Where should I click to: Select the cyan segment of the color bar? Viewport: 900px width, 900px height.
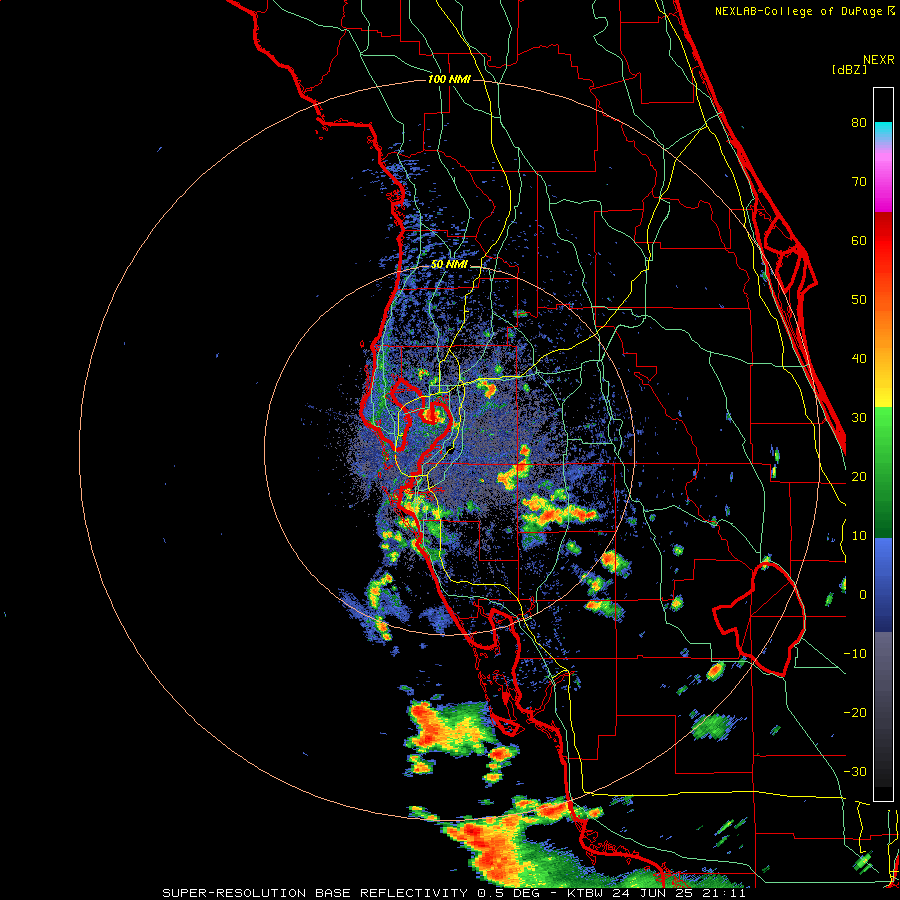[x=883, y=131]
